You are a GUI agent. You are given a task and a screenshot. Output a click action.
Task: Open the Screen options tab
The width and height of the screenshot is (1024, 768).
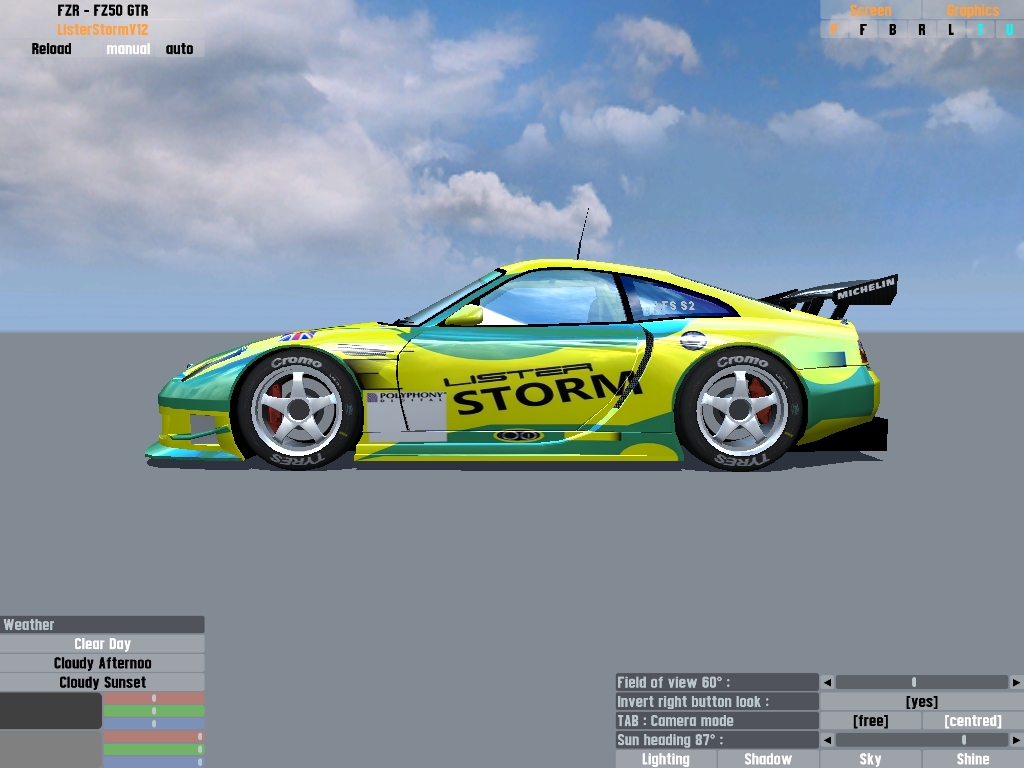point(871,10)
